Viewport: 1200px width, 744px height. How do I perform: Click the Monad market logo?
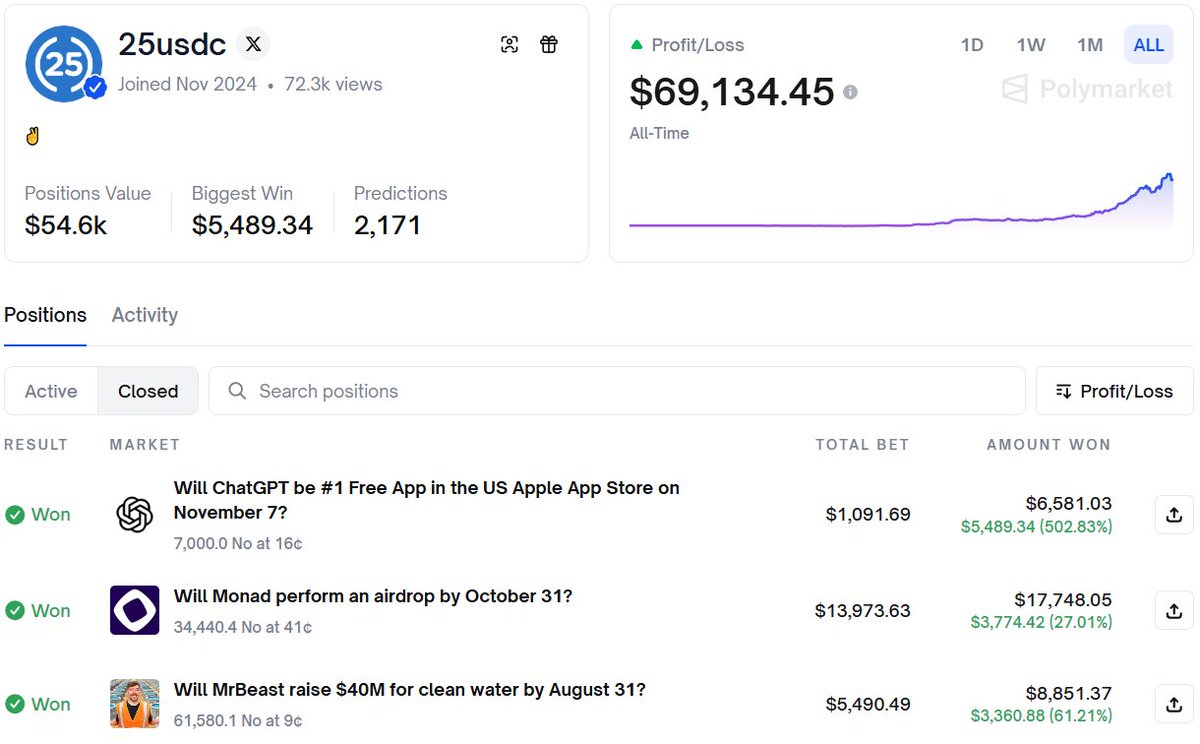135,610
